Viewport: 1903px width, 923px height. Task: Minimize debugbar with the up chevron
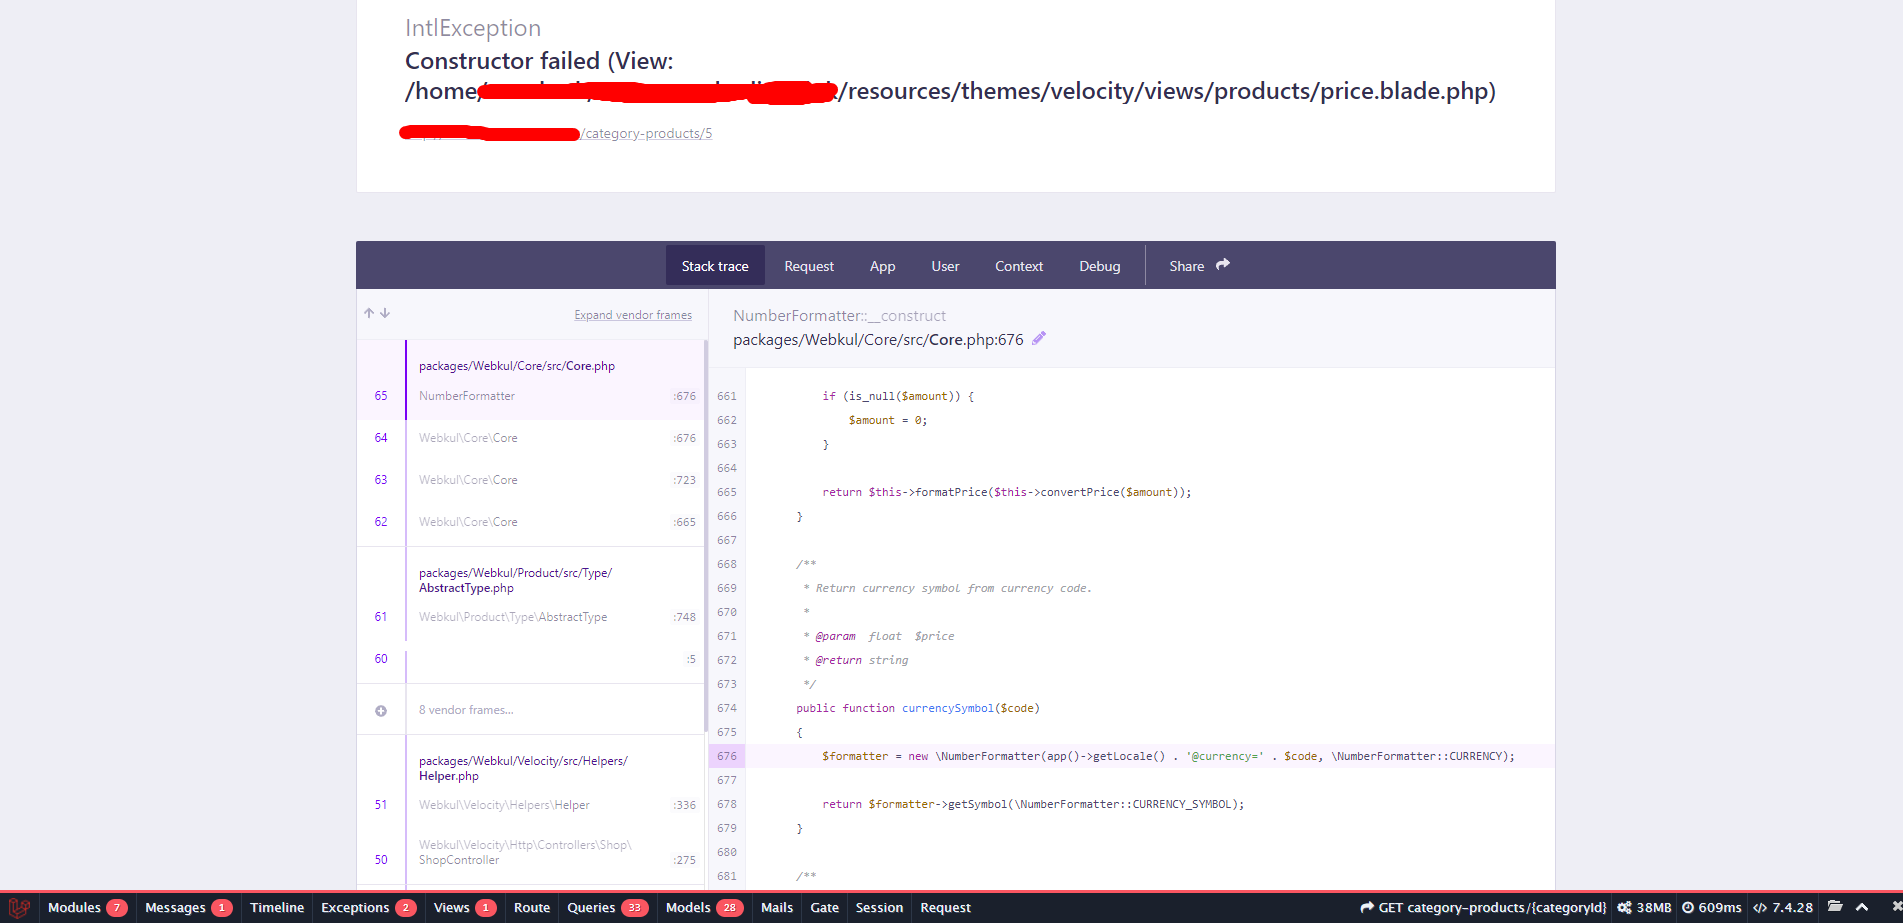tap(1862, 907)
